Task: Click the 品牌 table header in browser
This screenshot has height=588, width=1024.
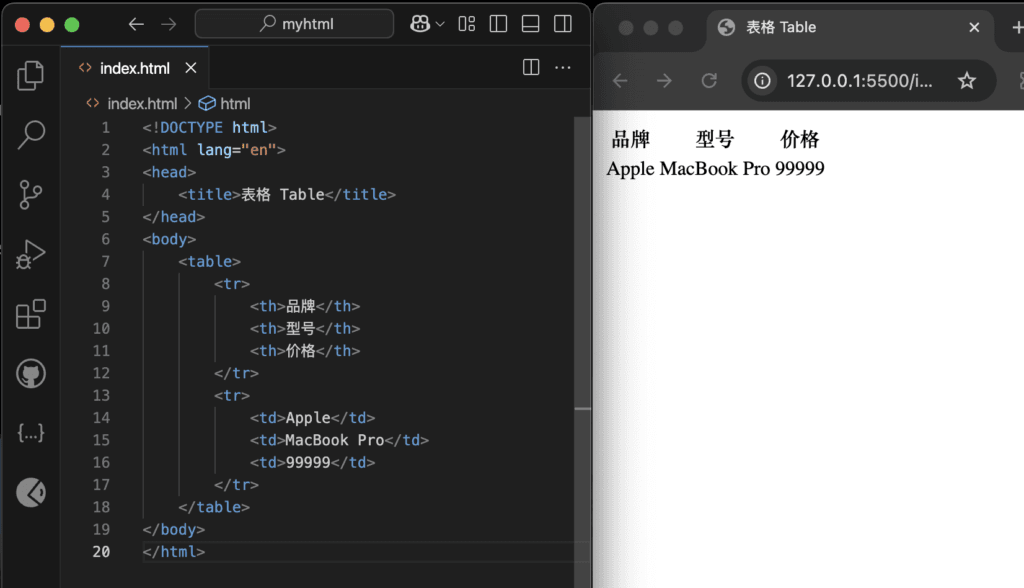Action: (x=630, y=139)
